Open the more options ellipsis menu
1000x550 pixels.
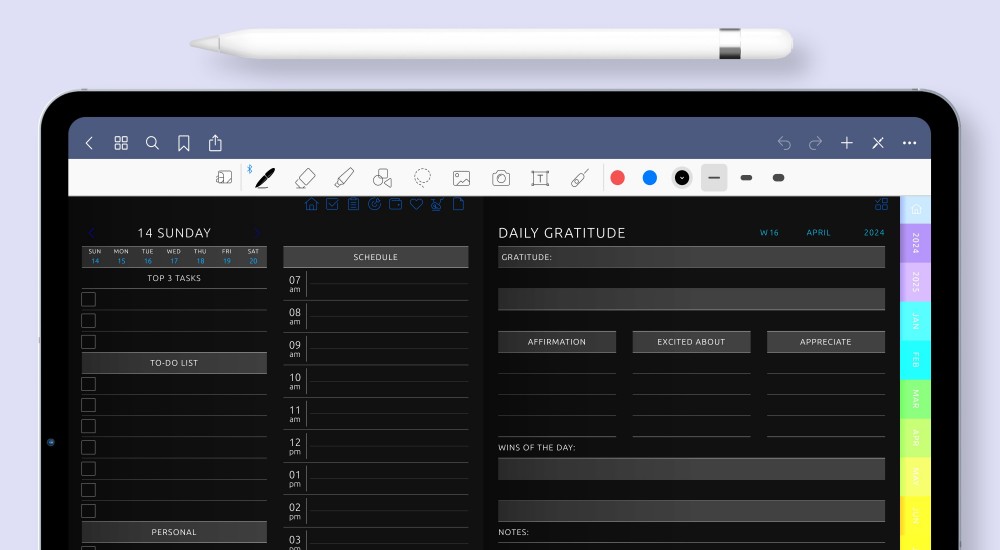[x=909, y=143]
